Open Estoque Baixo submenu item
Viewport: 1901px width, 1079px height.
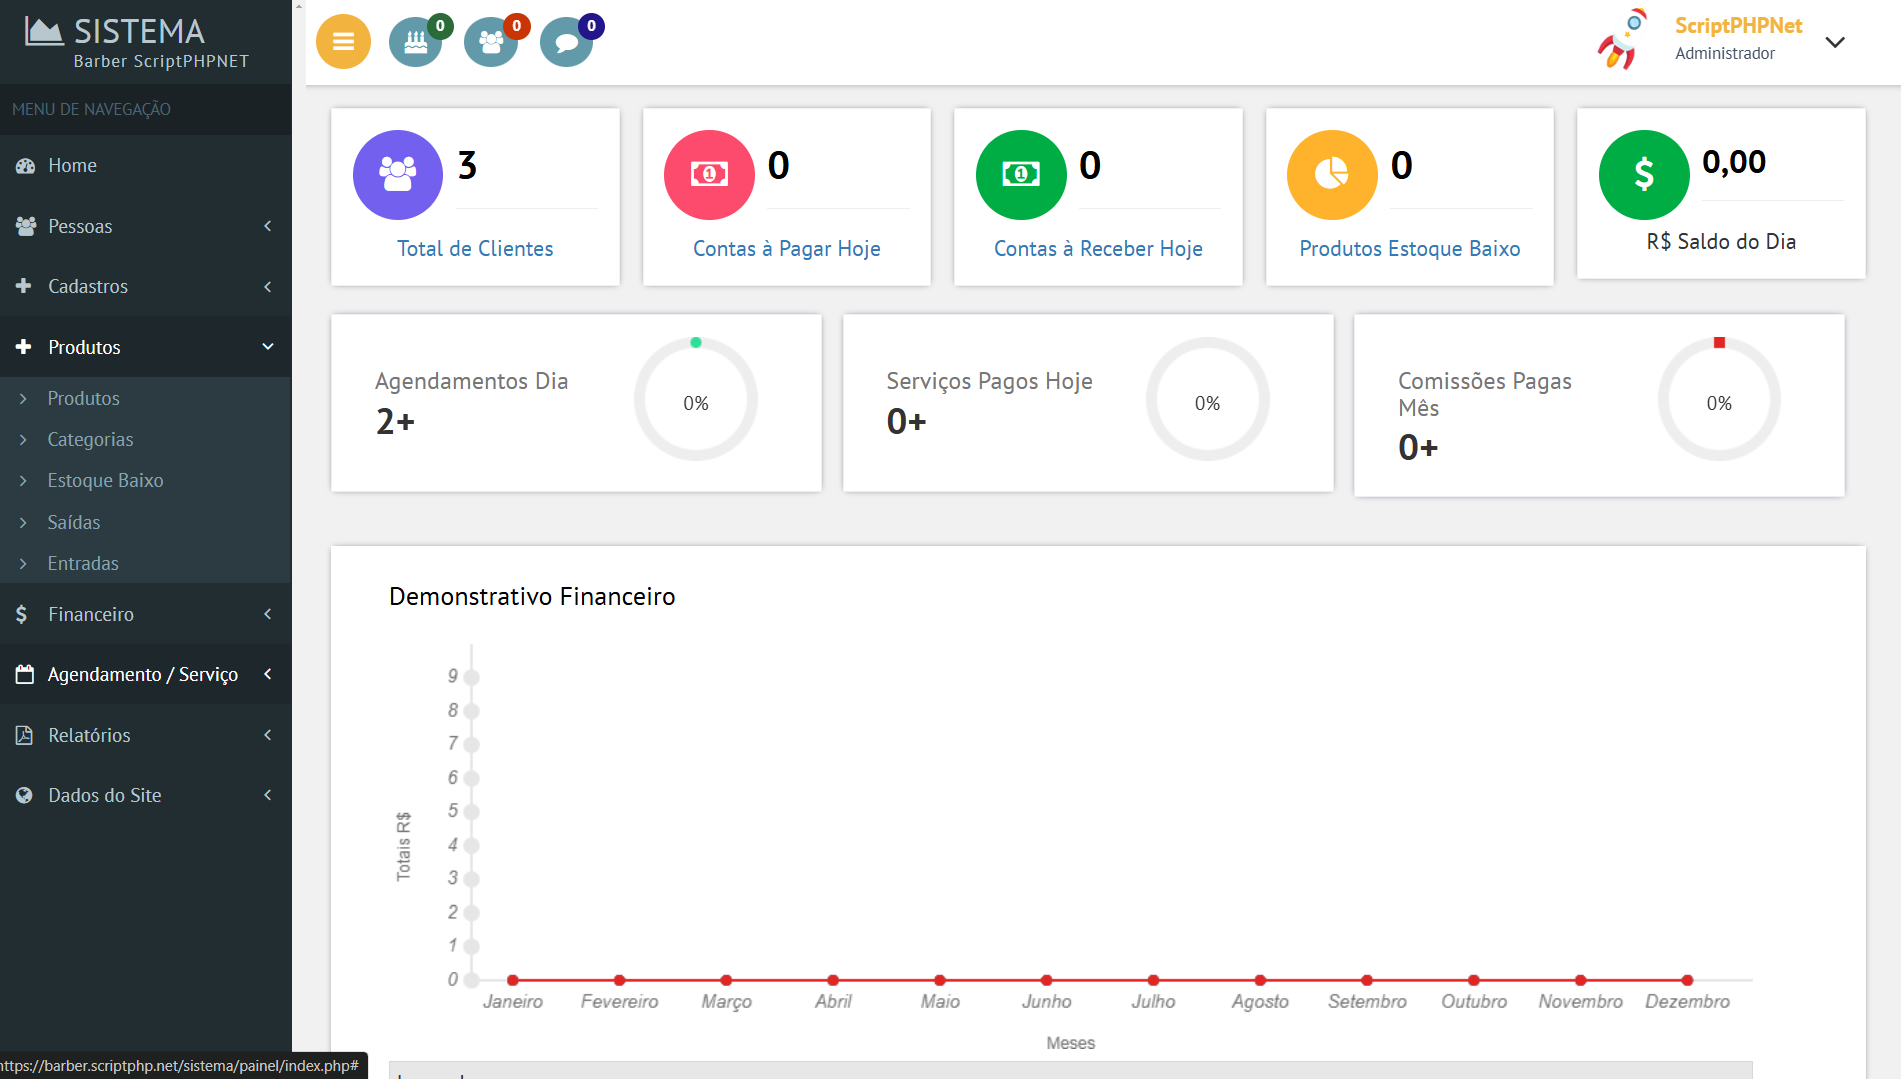pos(105,480)
